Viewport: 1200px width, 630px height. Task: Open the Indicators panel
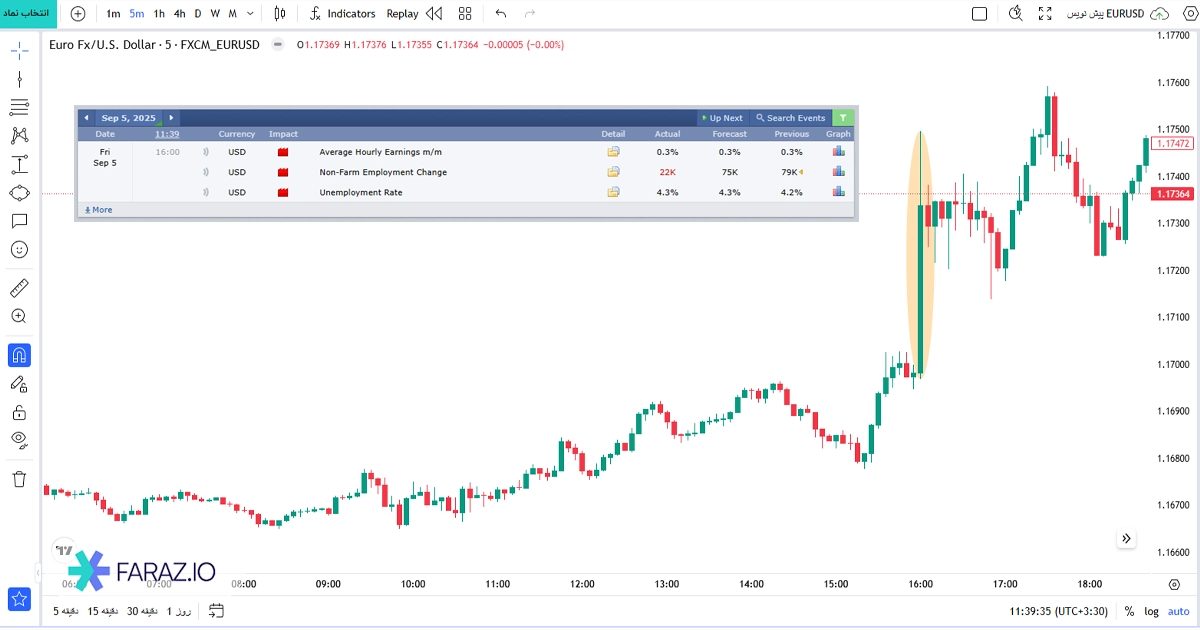pos(342,14)
